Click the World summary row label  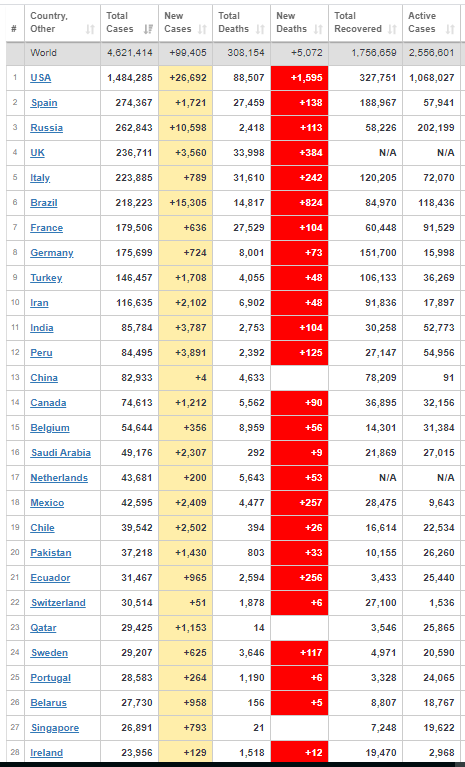tap(44, 53)
